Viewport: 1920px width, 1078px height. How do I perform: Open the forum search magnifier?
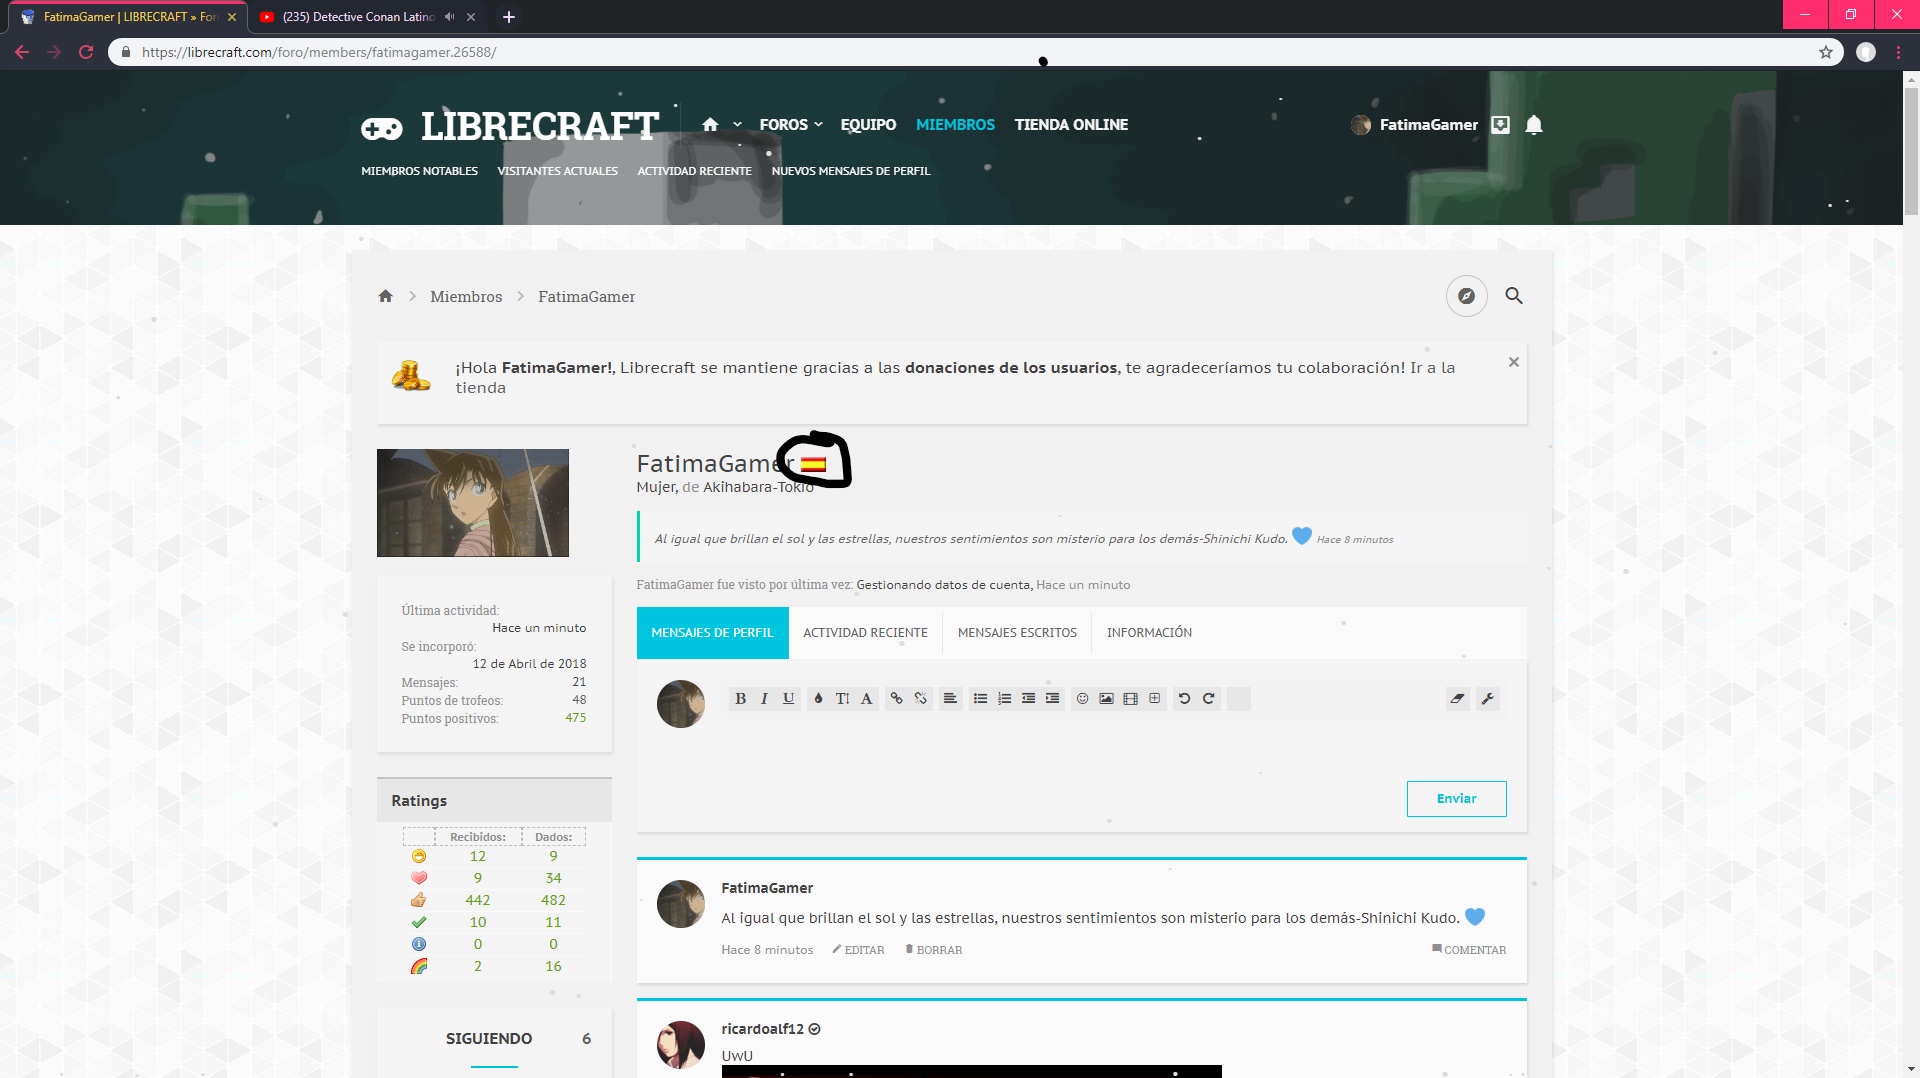1514,296
